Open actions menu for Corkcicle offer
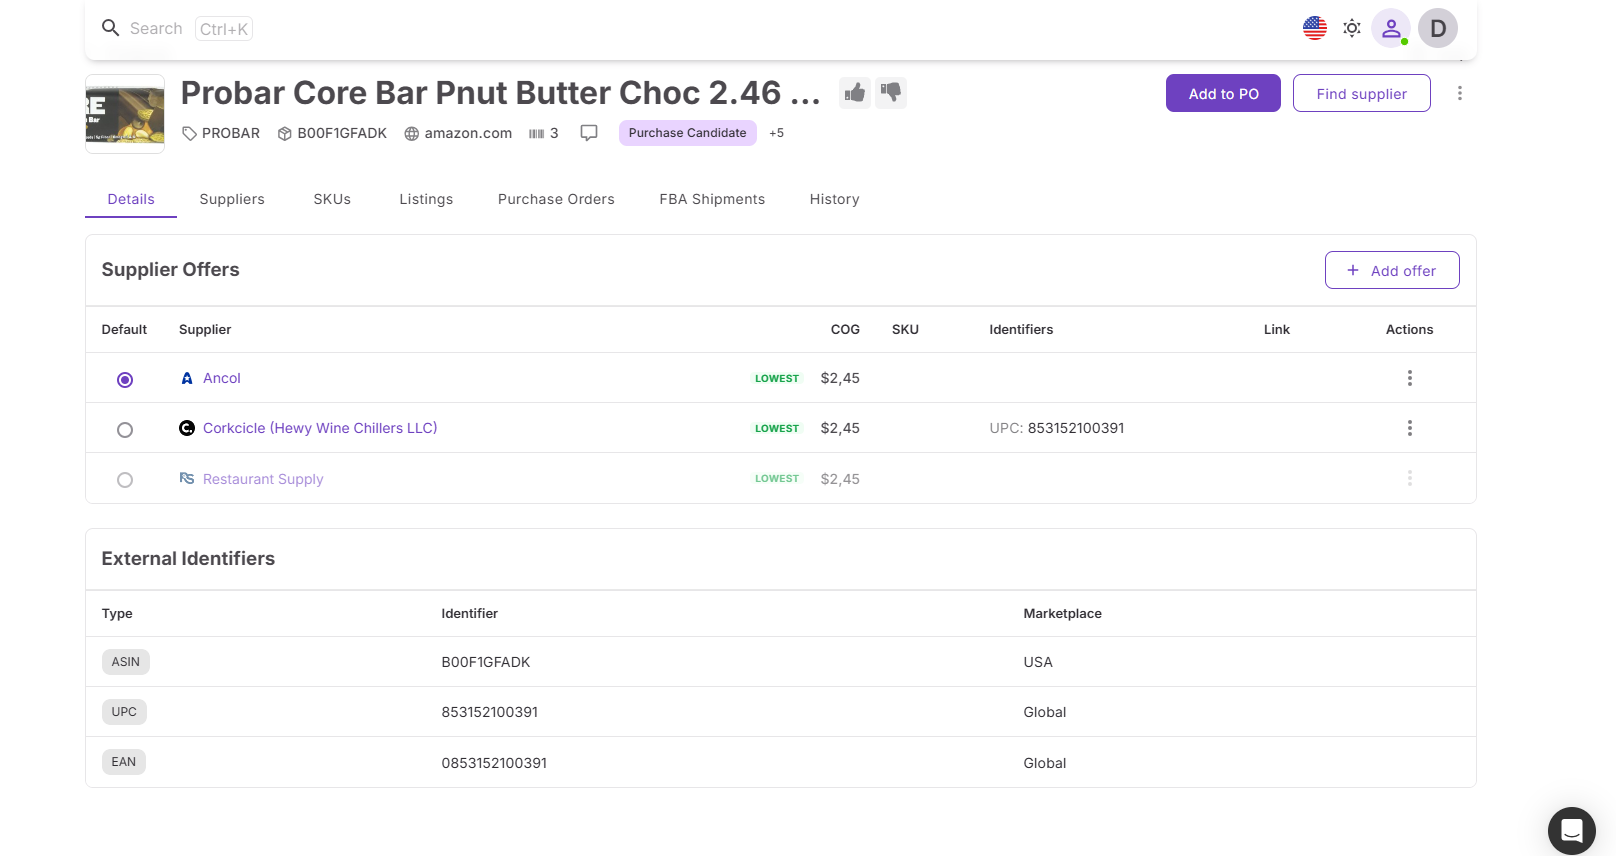The height and width of the screenshot is (856, 1616). (x=1409, y=428)
